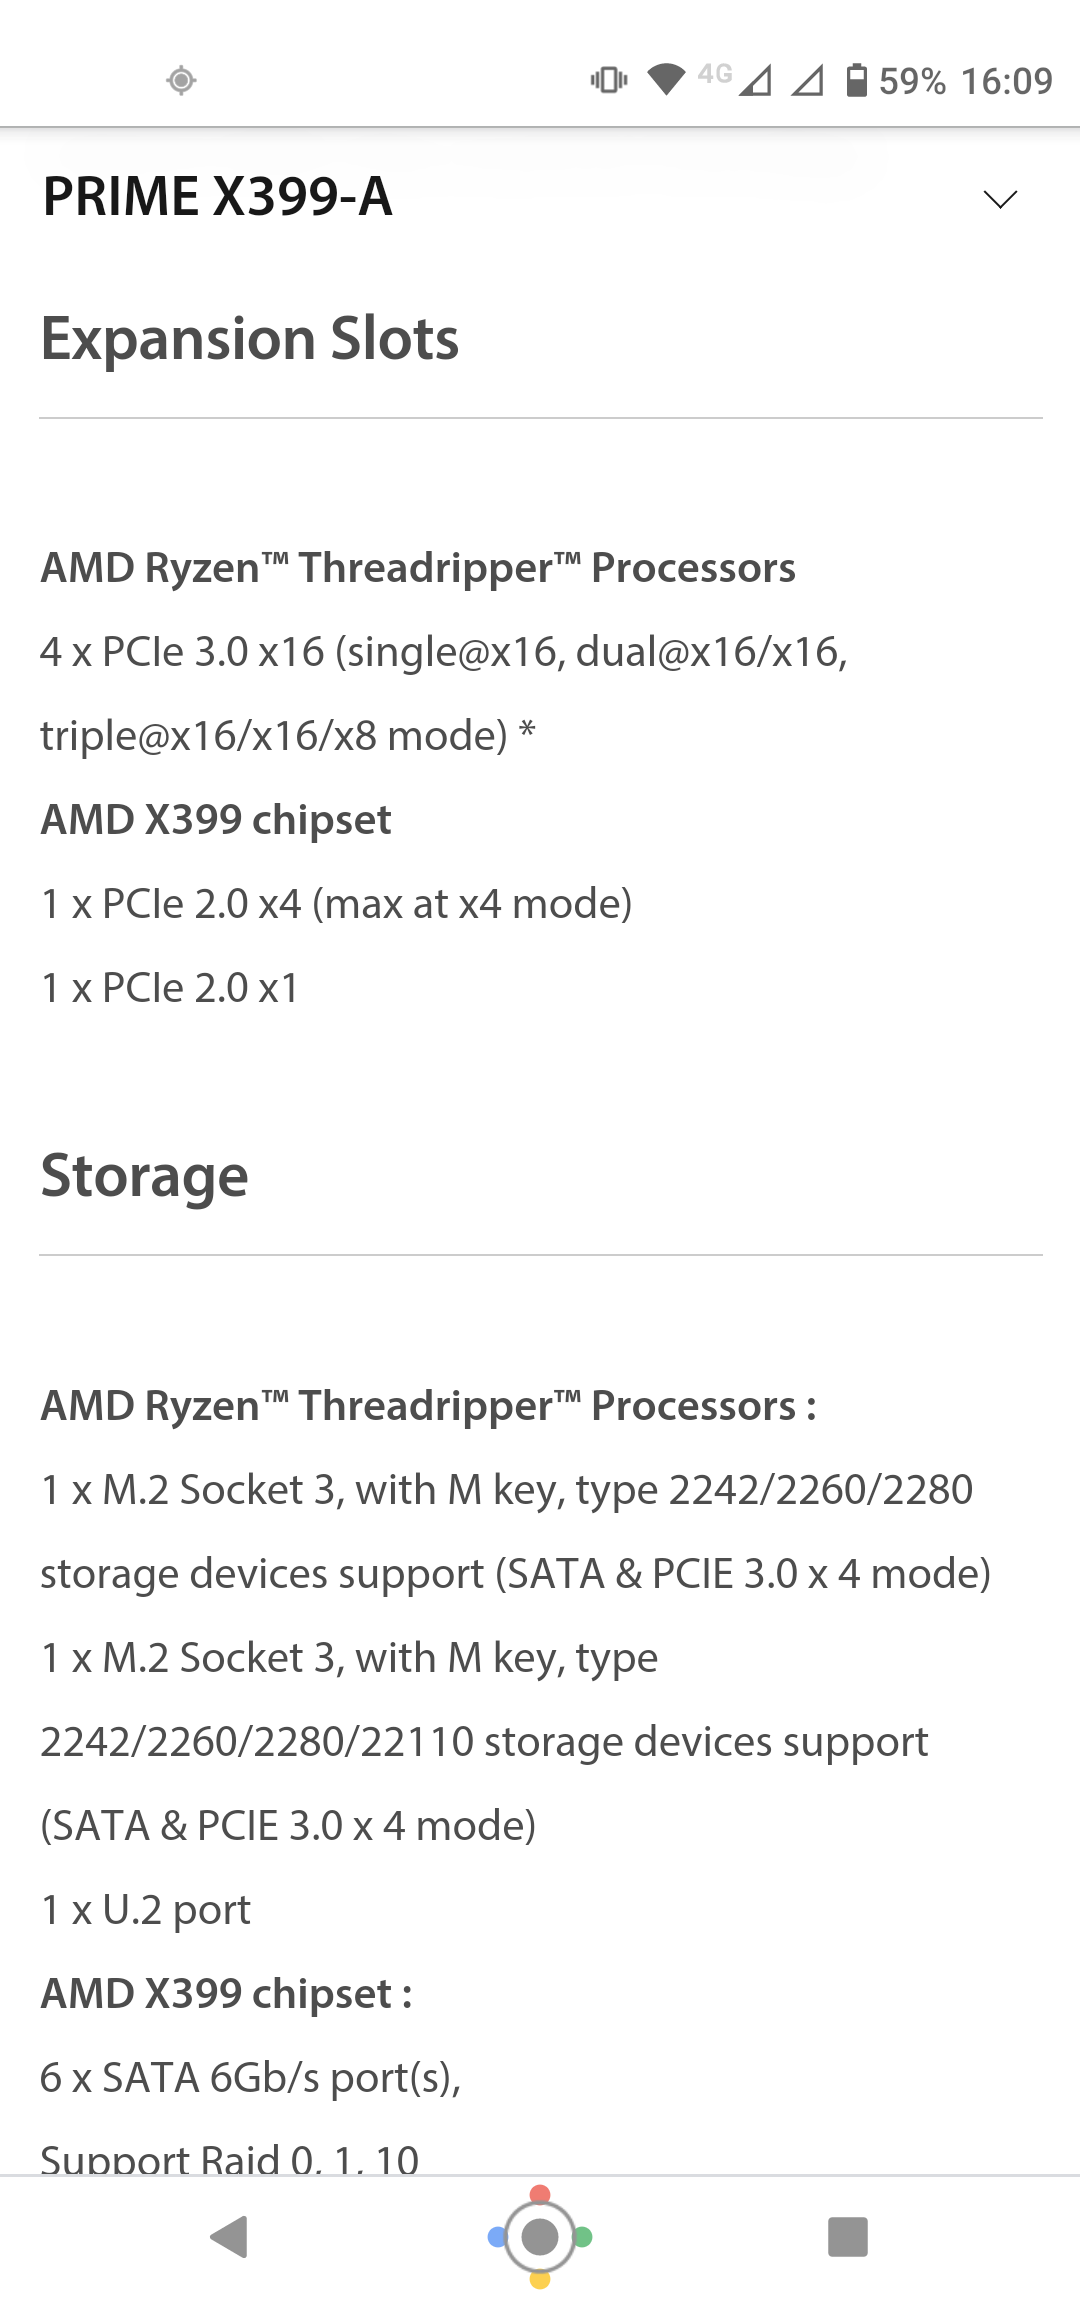The height and width of the screenshot is (2300, 1080).
Task: Tap the battery level icon
Action: pyautogui.click(x=856, y=80)
